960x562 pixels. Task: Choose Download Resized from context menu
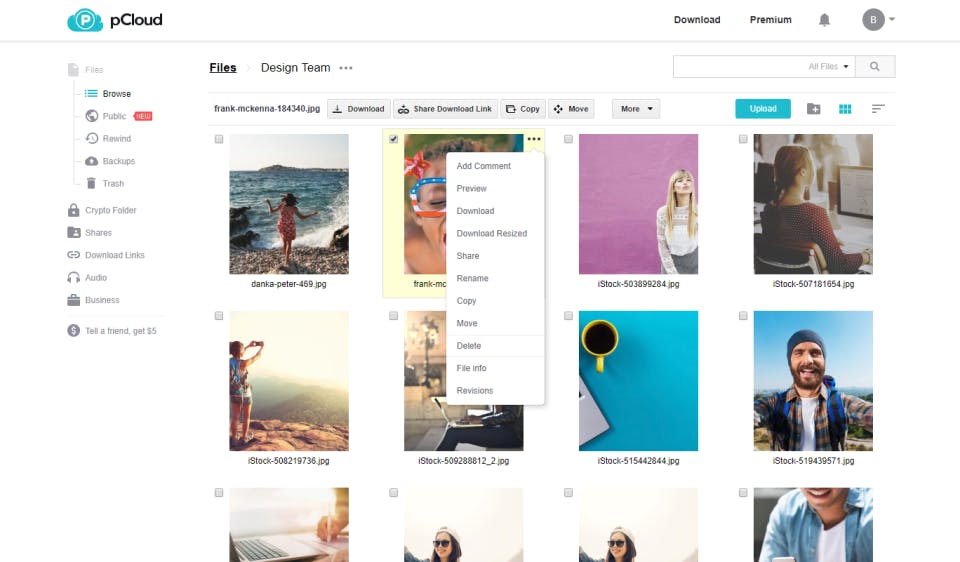point(492,233)
